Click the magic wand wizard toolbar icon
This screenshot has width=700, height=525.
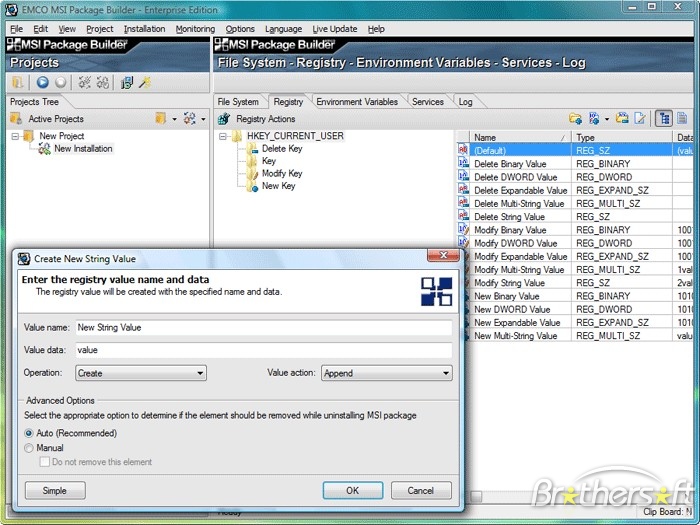click(145, 83)
